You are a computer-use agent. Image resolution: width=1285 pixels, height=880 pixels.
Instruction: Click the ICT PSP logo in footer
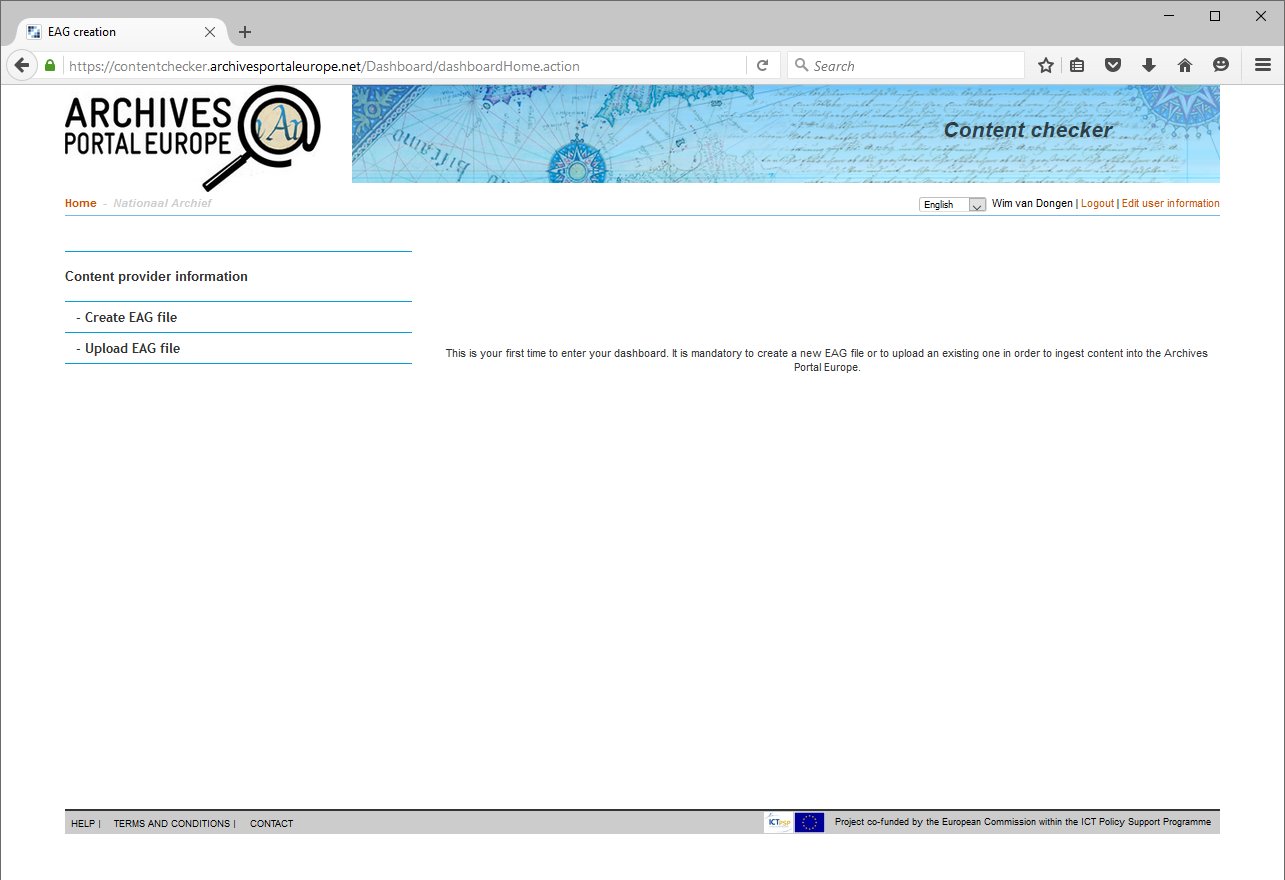[778, 822]
